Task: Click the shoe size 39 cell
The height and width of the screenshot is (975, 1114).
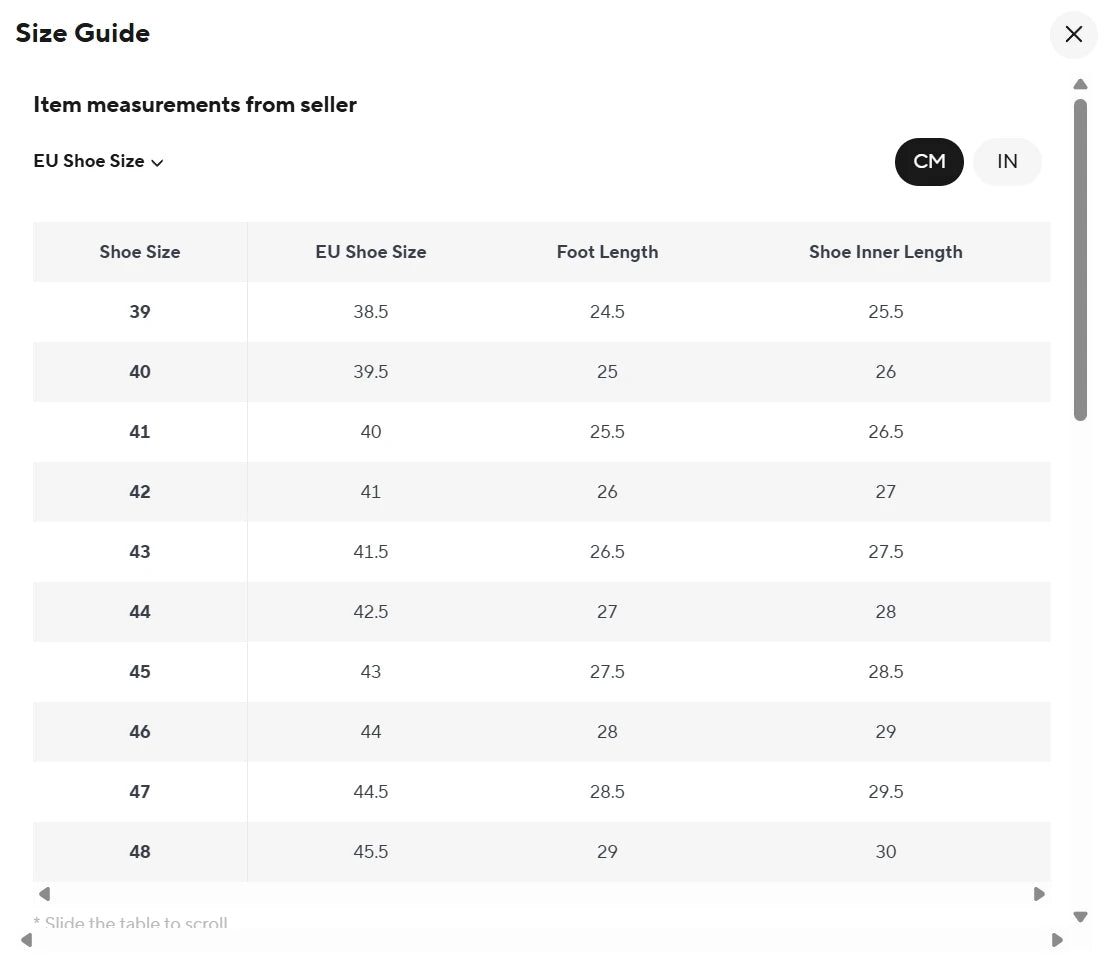Action: click(140, 311)
